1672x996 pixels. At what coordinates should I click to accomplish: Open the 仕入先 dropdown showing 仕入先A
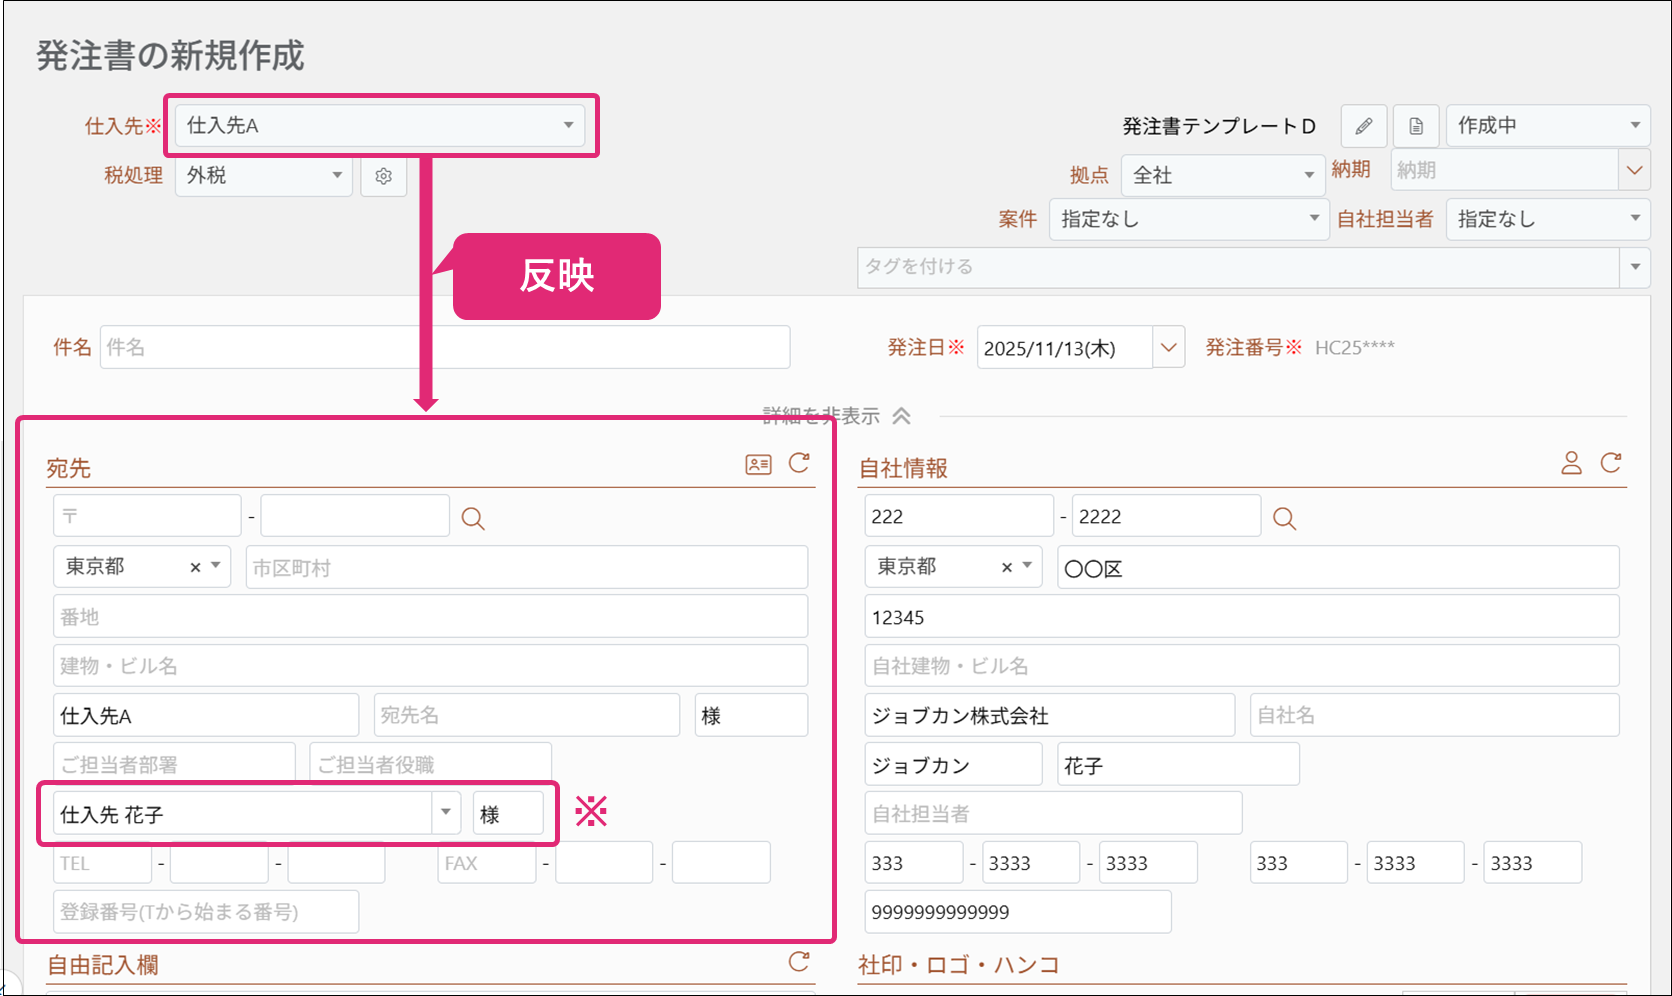coord(380,126)
